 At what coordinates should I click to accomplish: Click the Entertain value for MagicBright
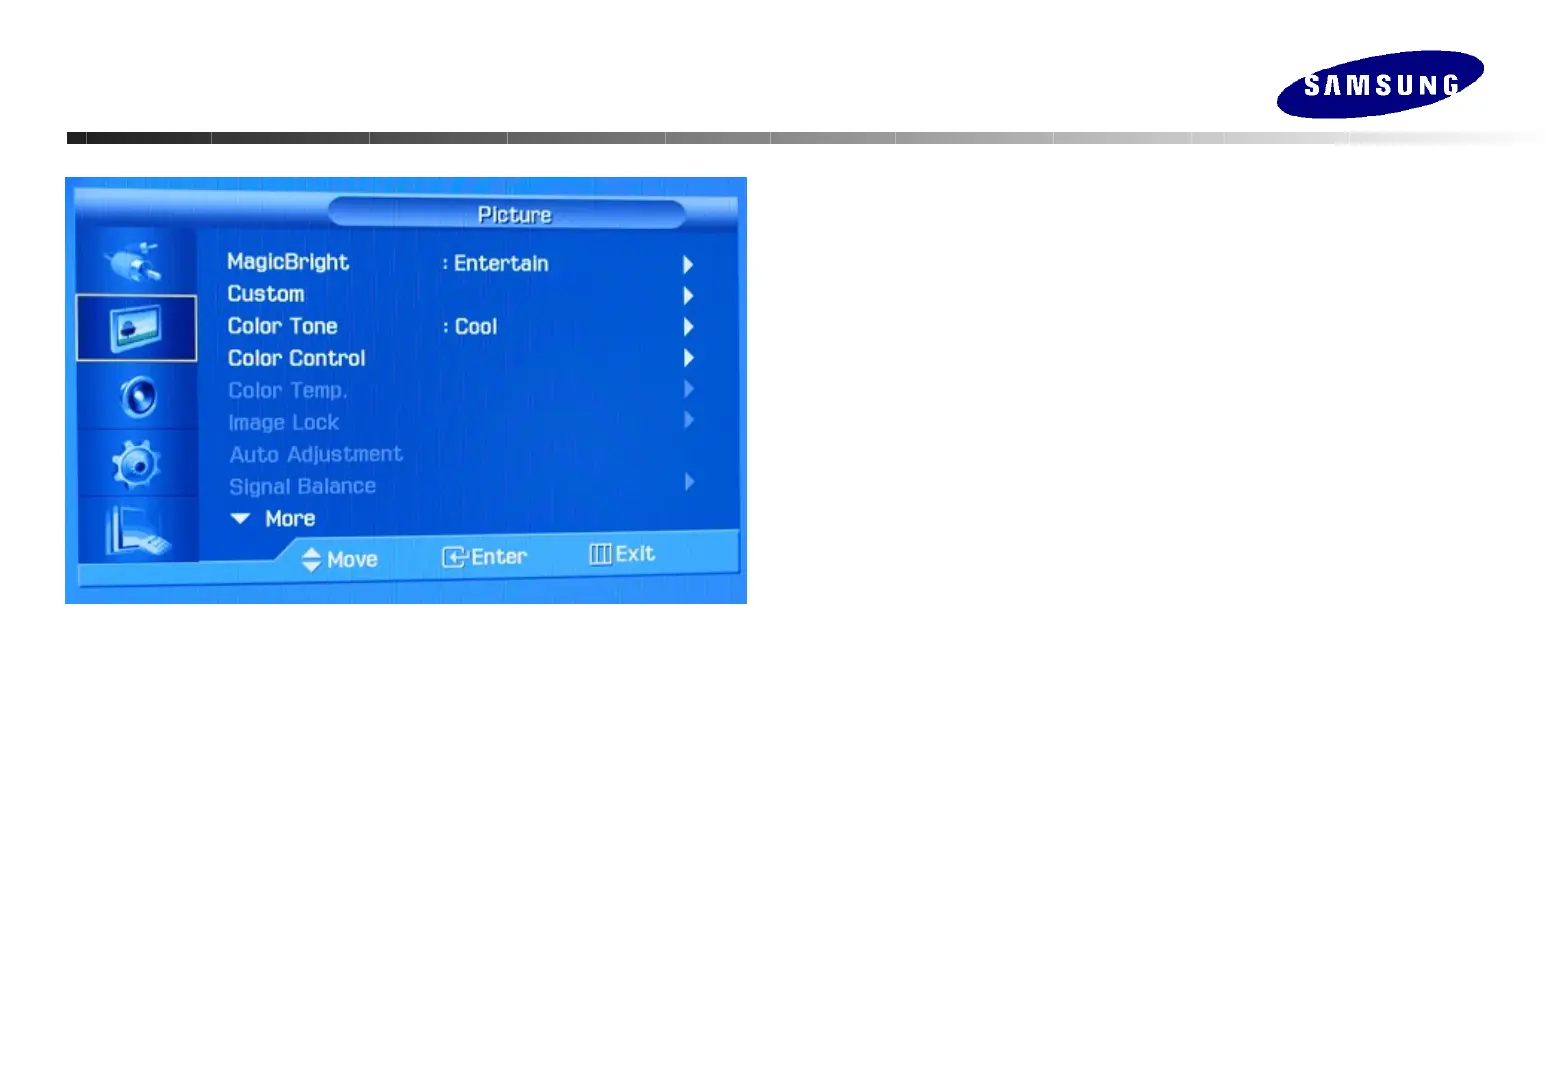coord(501,264)
